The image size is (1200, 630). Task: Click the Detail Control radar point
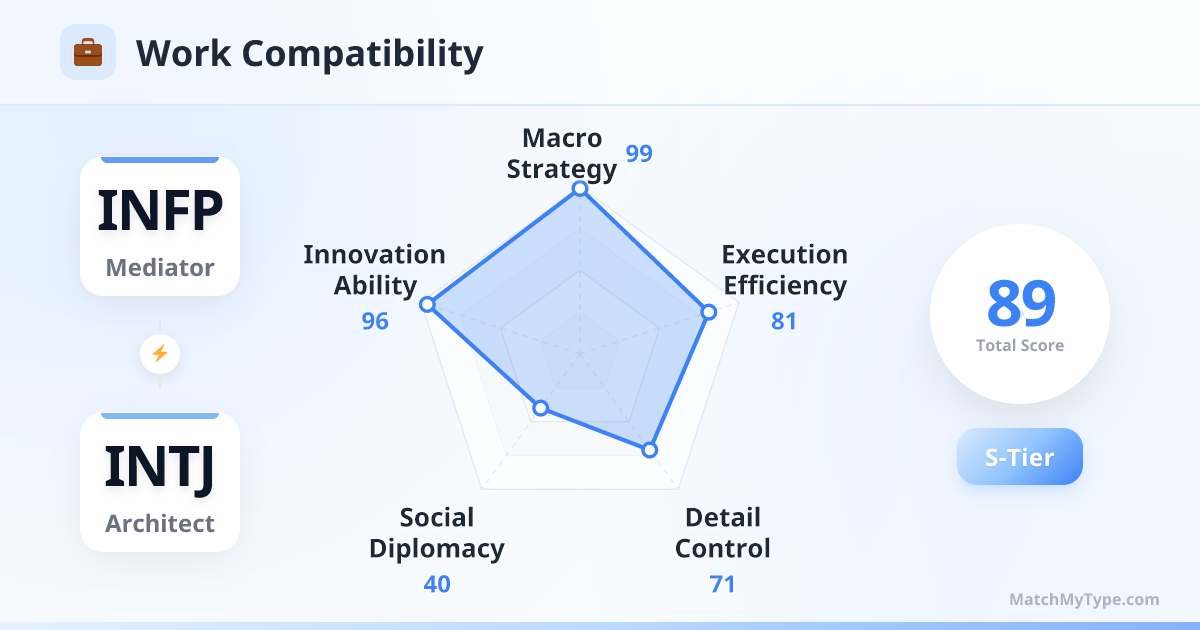coord(649,450)
